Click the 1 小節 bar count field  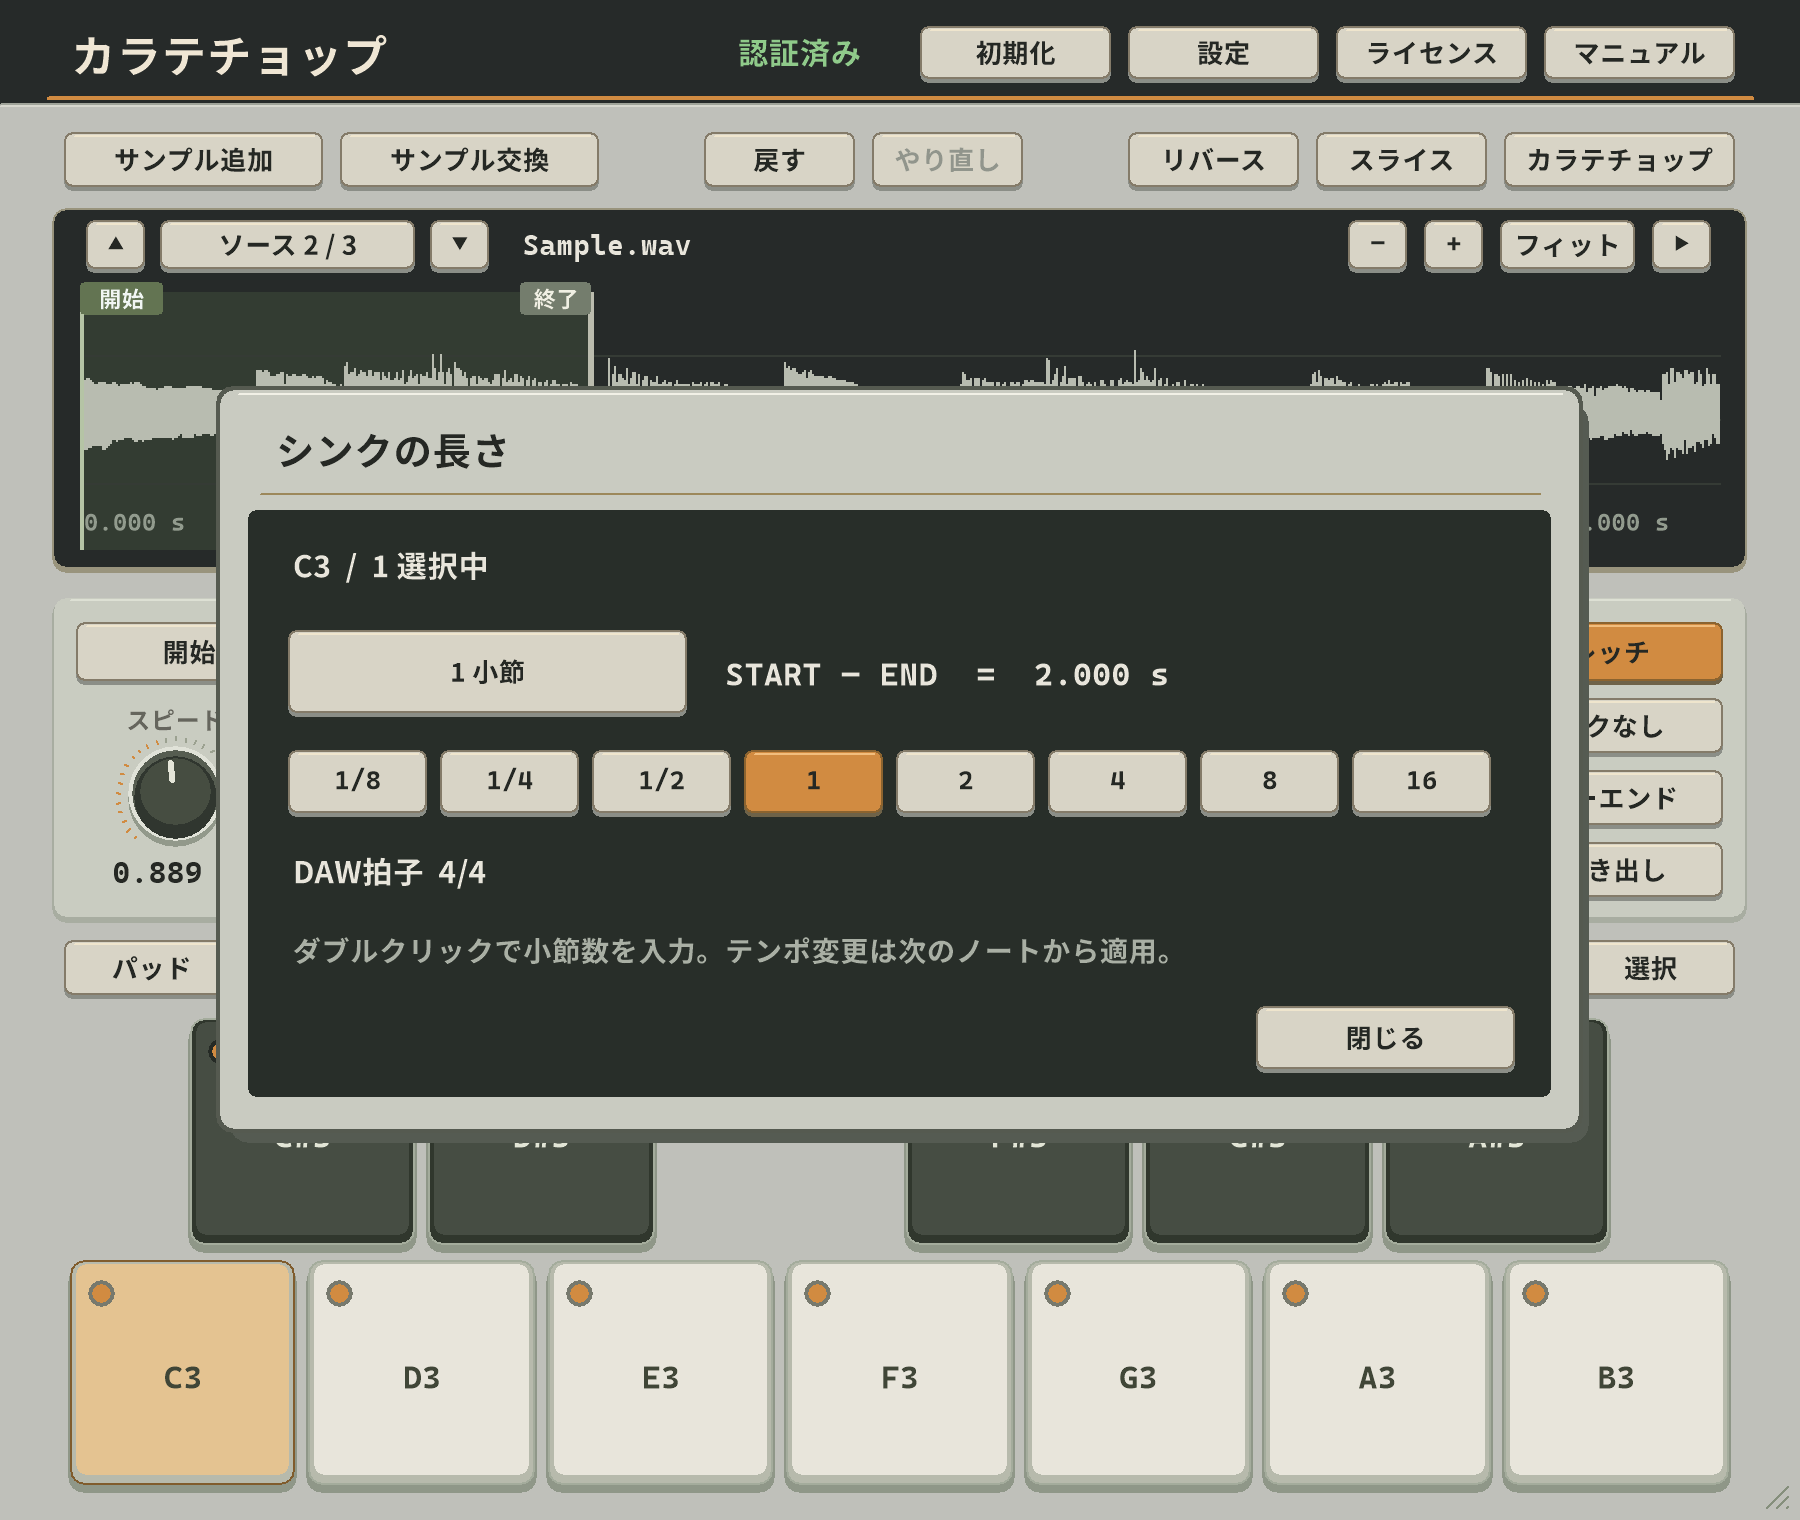pos(488,673)
